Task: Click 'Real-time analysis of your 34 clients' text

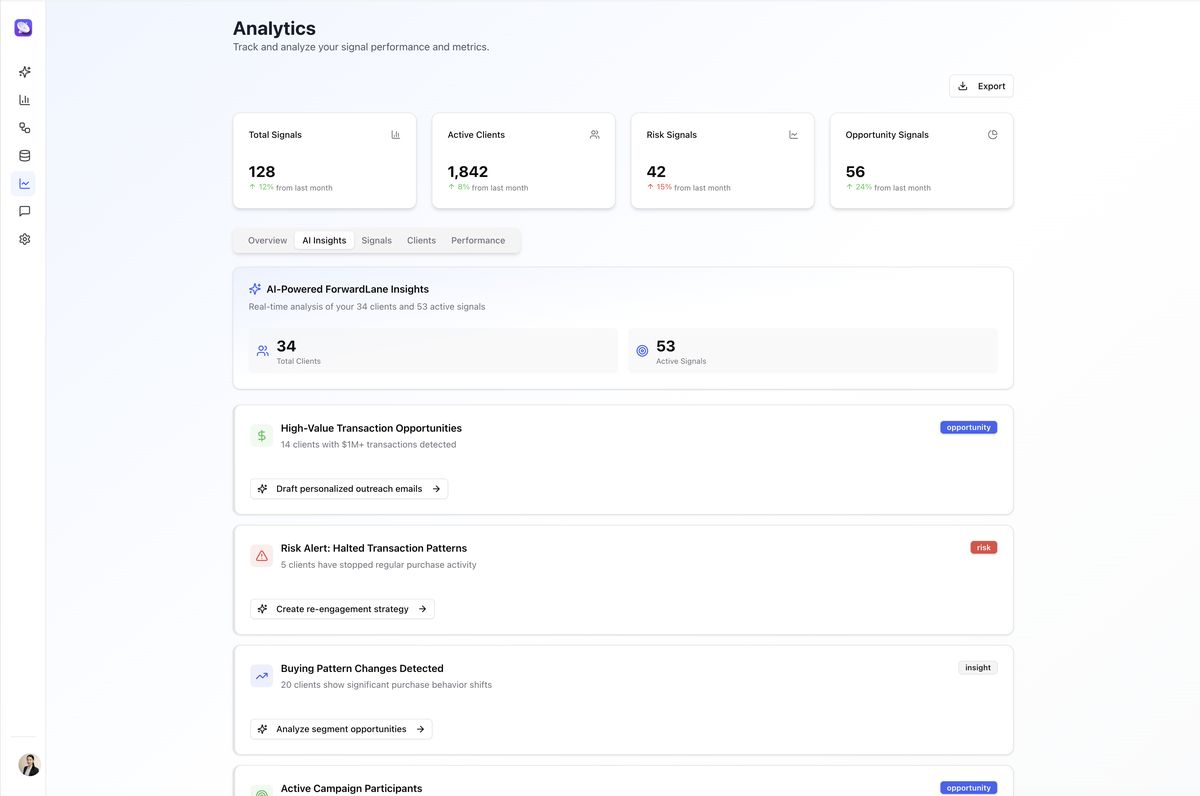Action: pyautogui.click(x=367, y=307)
